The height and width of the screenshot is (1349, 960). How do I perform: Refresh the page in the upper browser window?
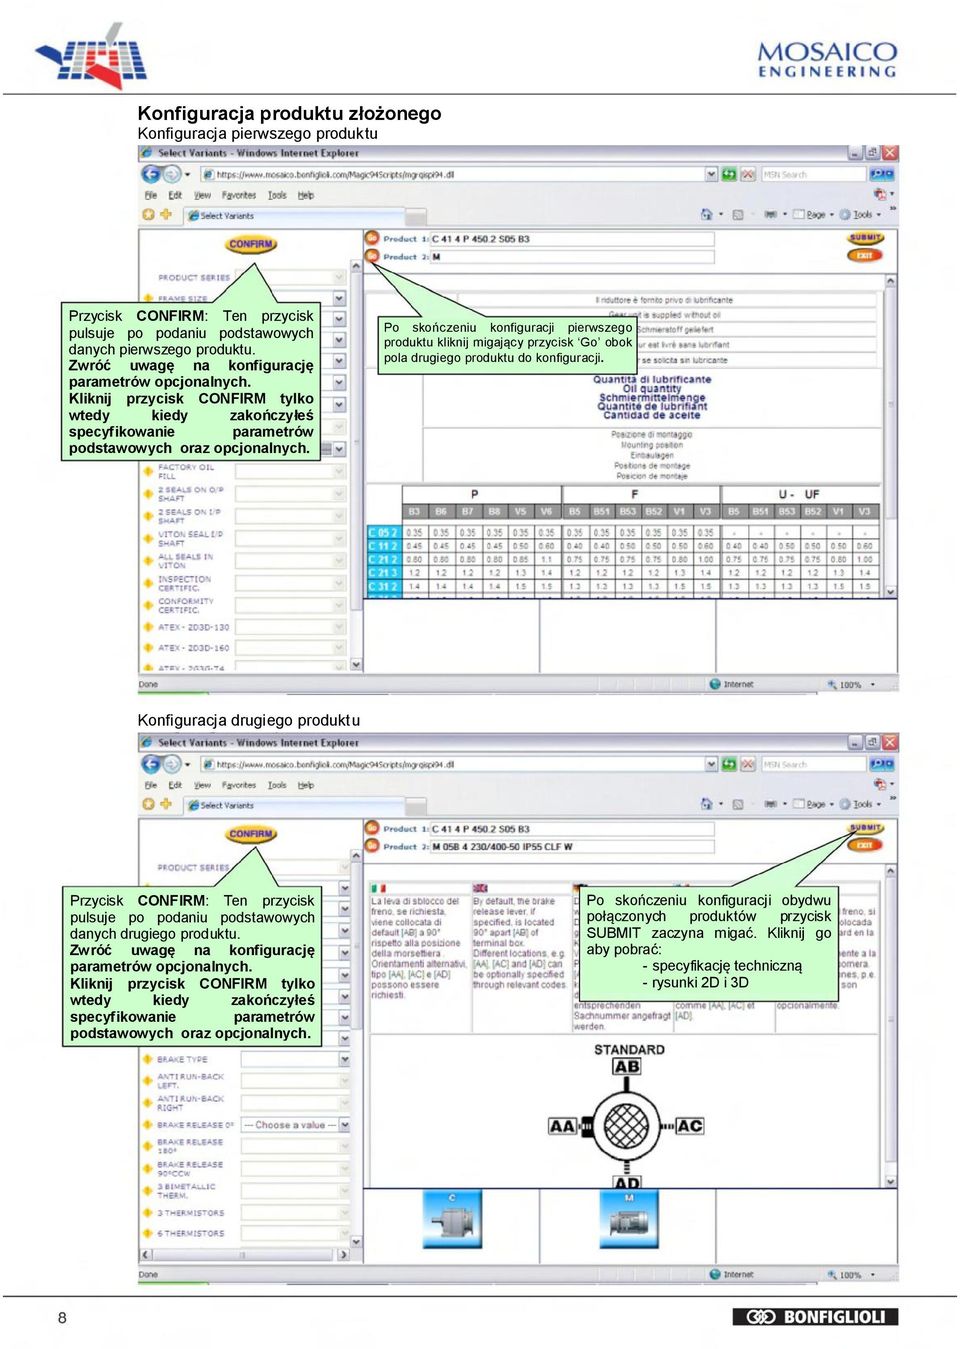pyautogui.click(x=729, y=174)
